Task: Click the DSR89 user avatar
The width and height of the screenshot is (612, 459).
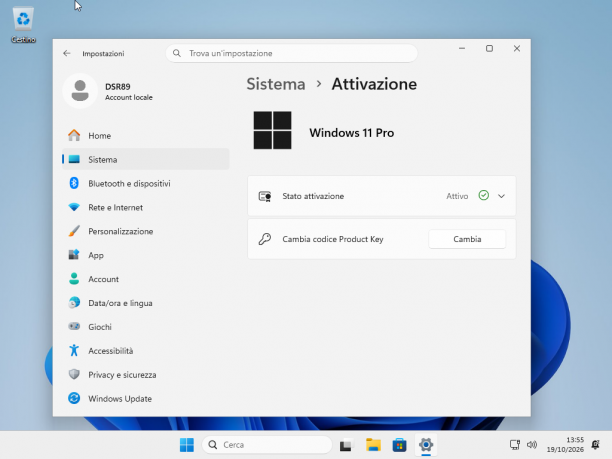Action: 80,91
